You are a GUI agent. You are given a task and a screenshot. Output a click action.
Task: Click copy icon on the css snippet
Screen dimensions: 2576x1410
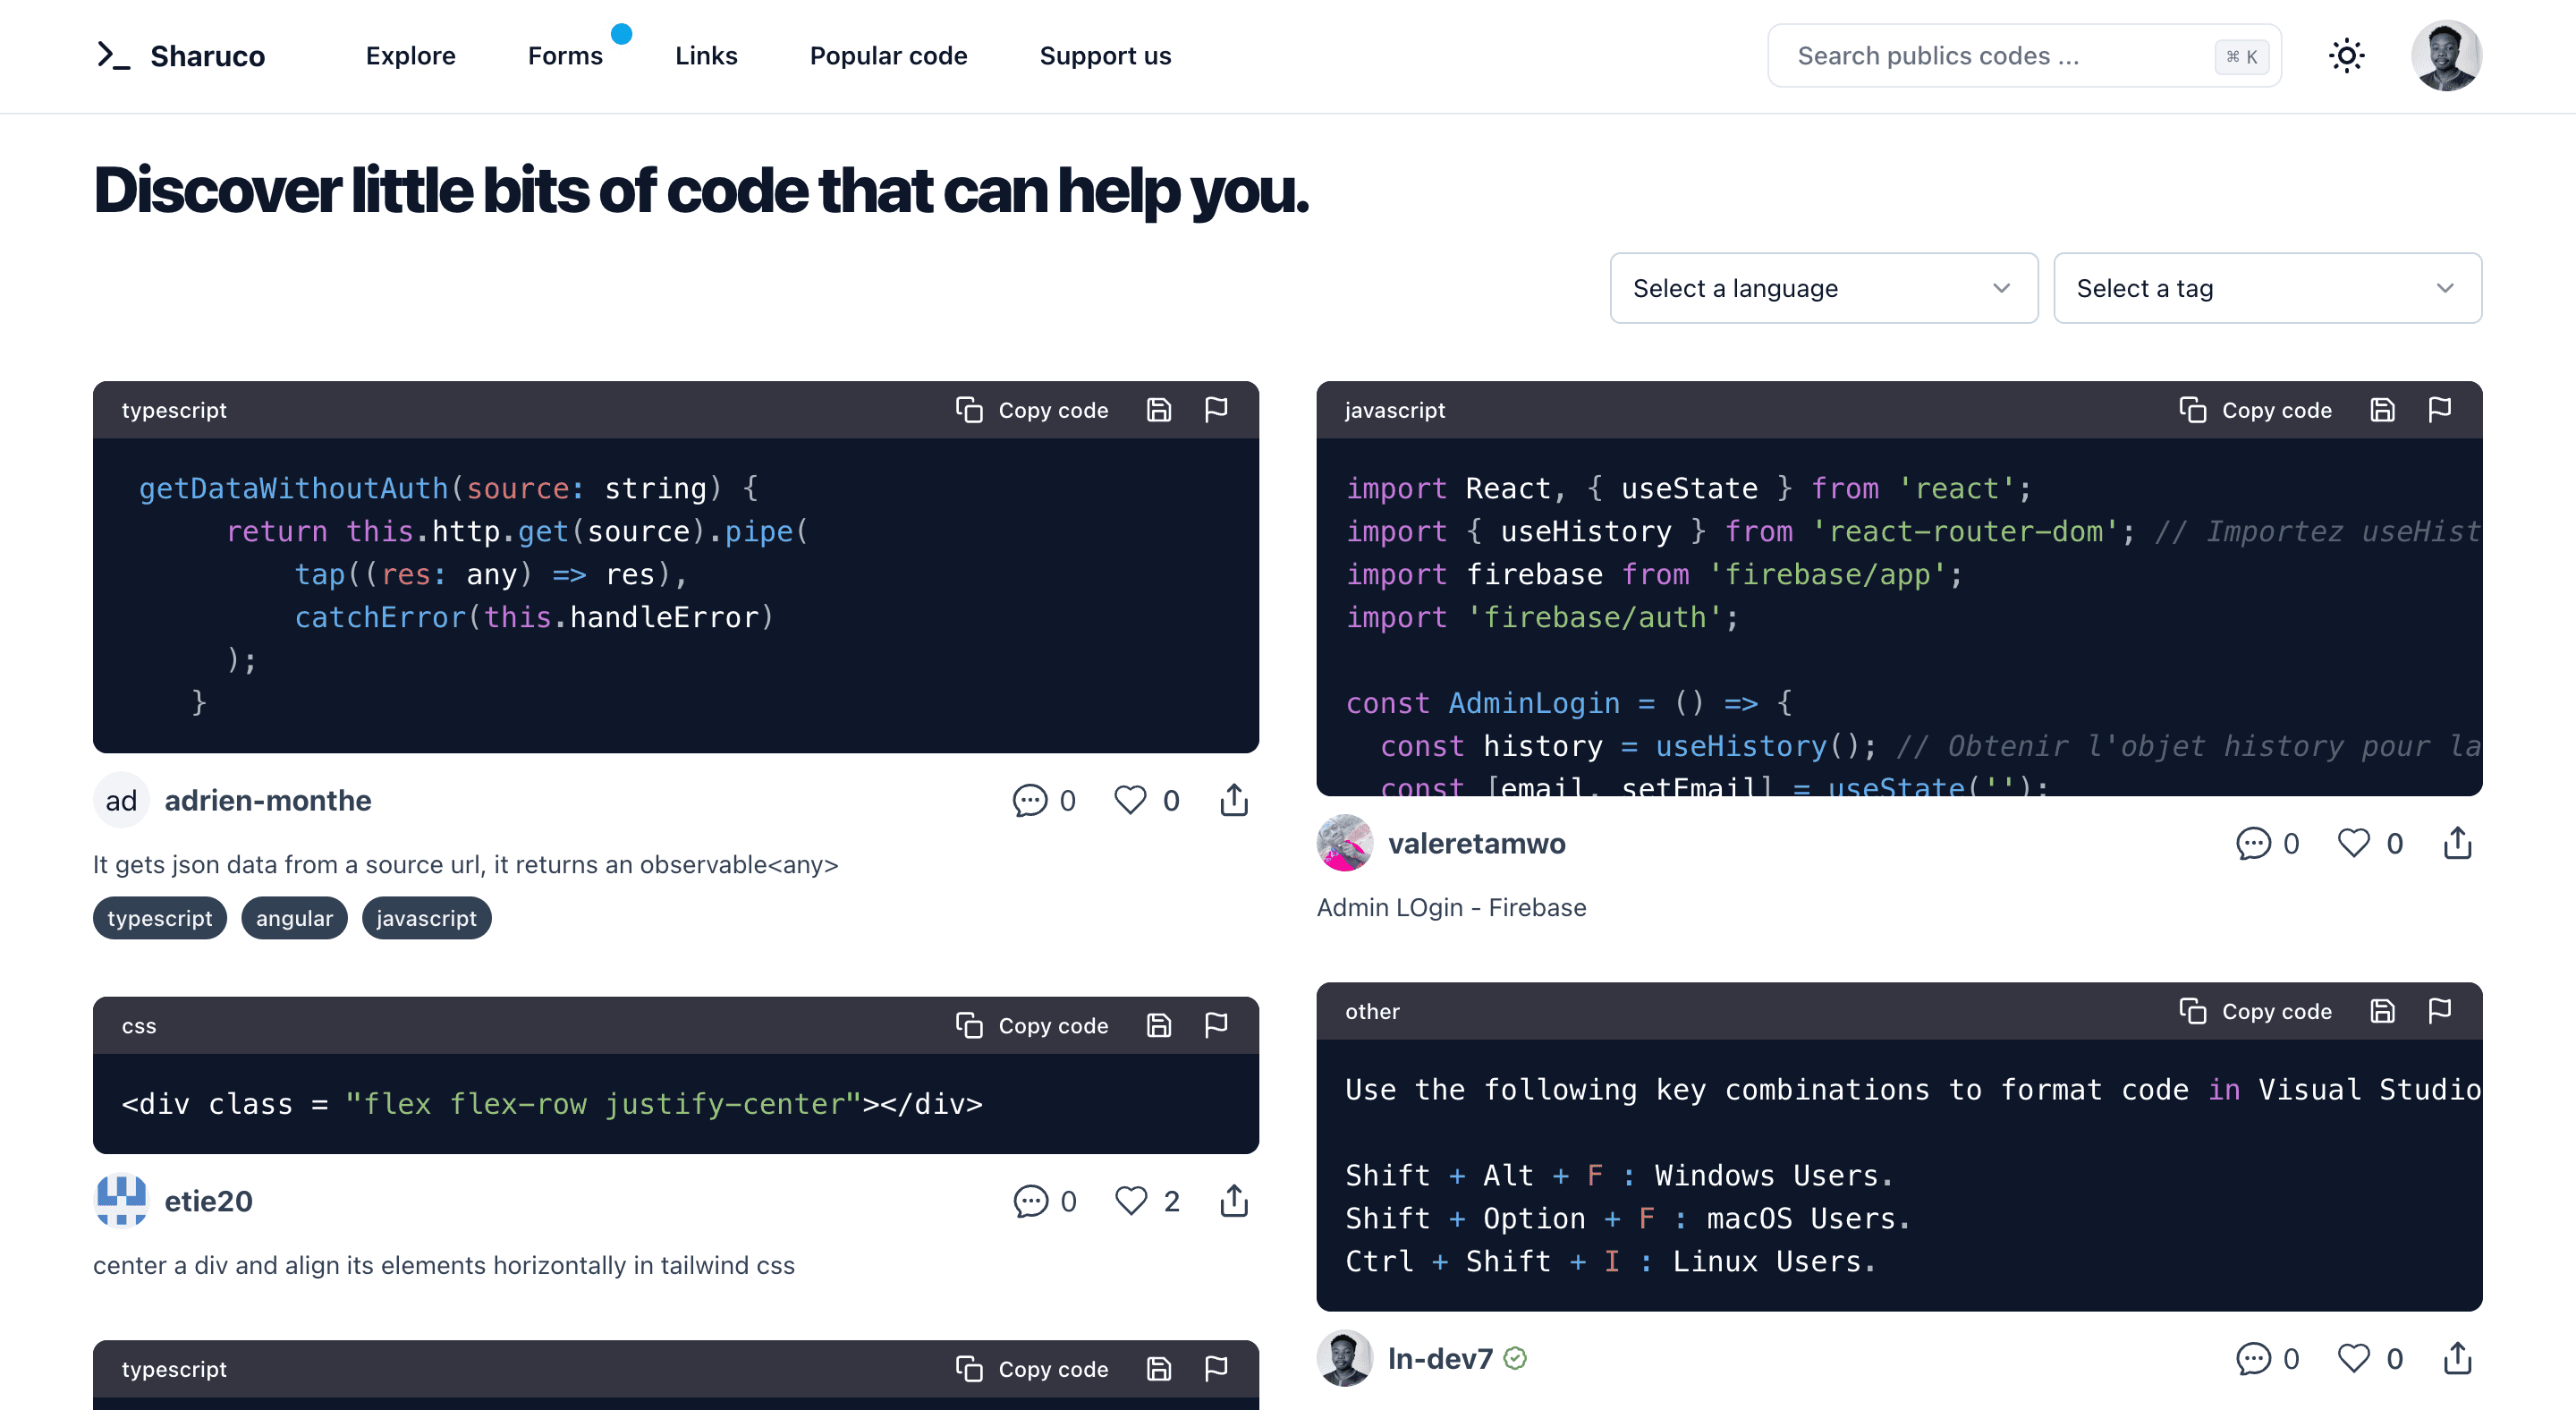tap(969, 1025)
